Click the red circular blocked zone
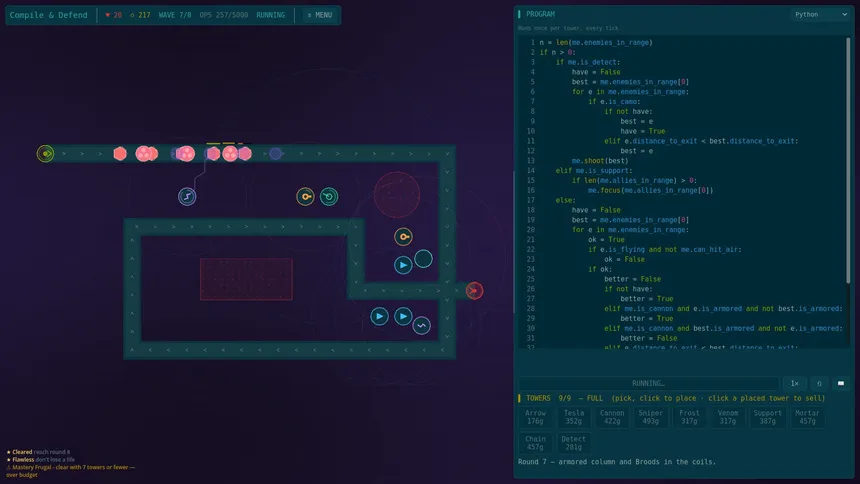The width and height of the screenshot is (860, 484). 397,195
